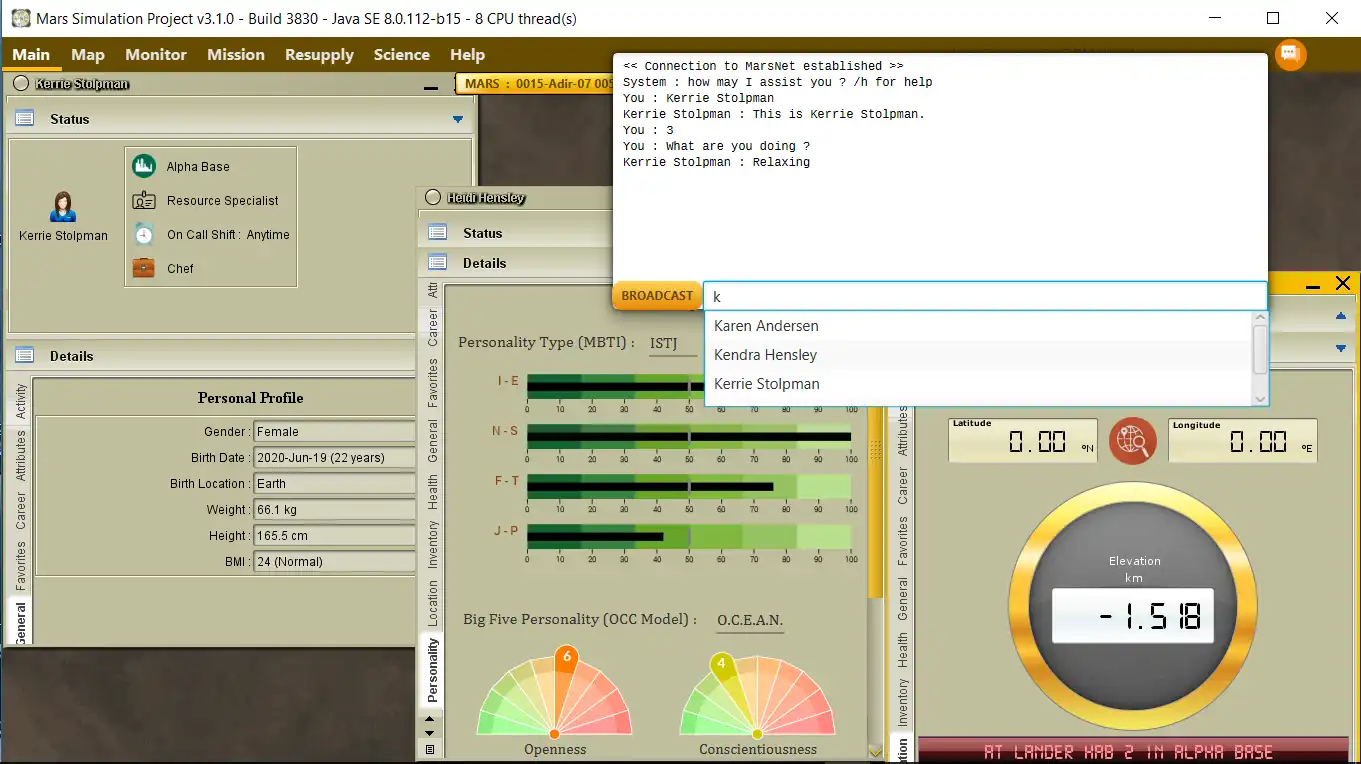
Task: Click the chat text input field
Action: click(984, 296)
